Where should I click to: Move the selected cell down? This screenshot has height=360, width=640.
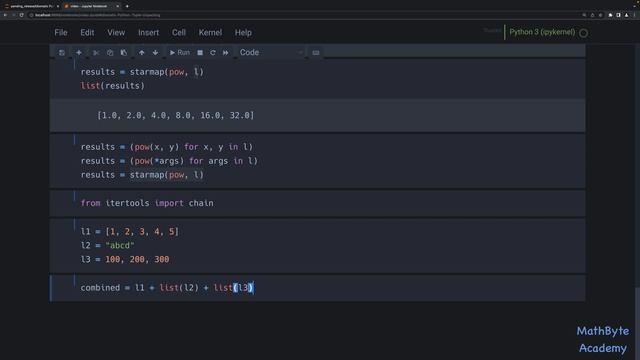[156, 53]
